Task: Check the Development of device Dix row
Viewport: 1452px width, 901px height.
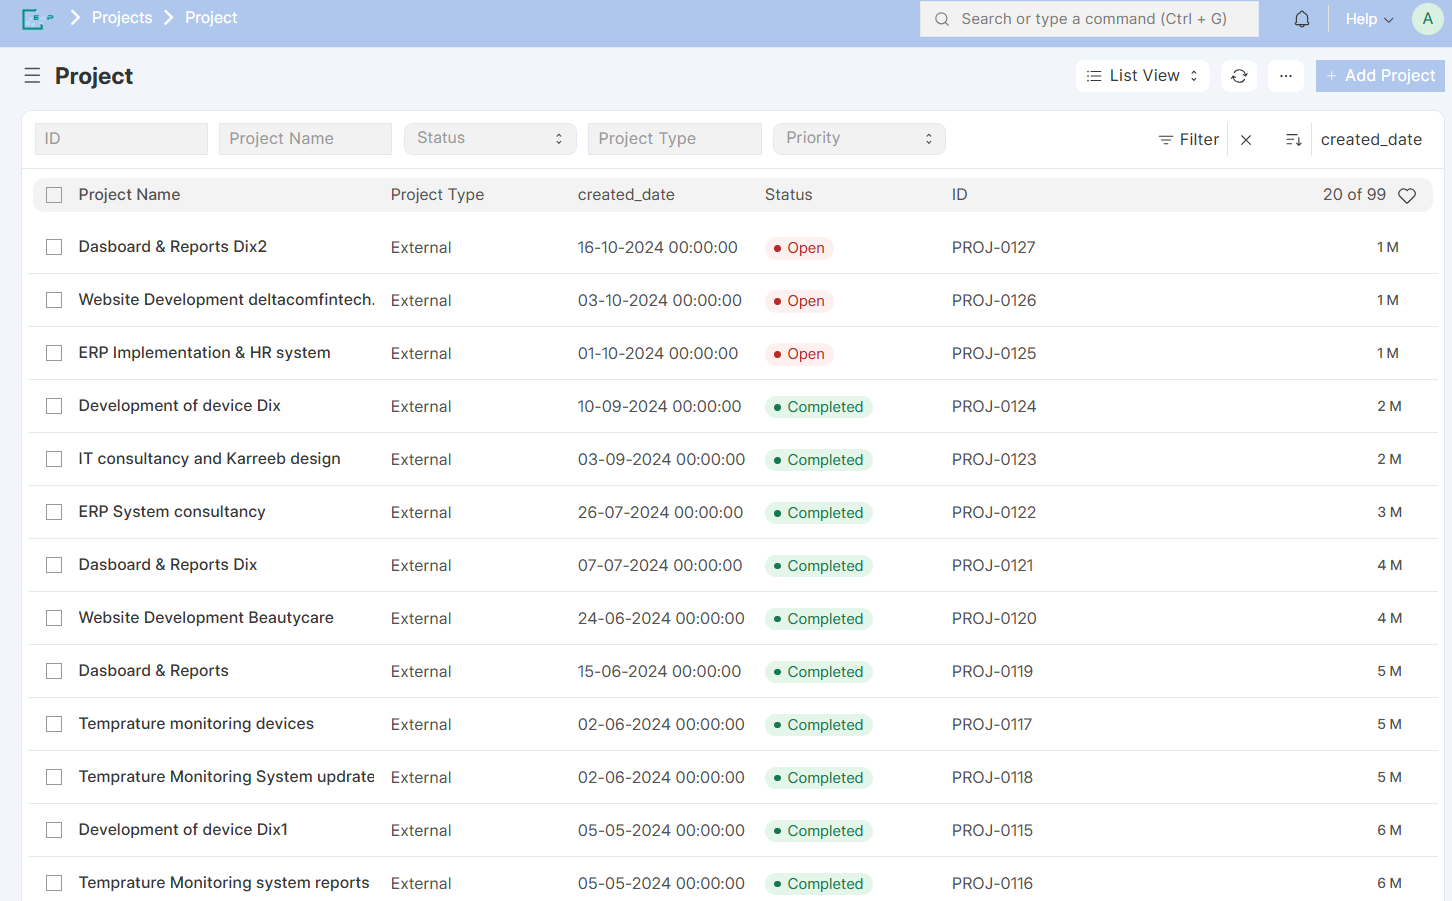Action: pyautogui.click(x=54, y=406)
